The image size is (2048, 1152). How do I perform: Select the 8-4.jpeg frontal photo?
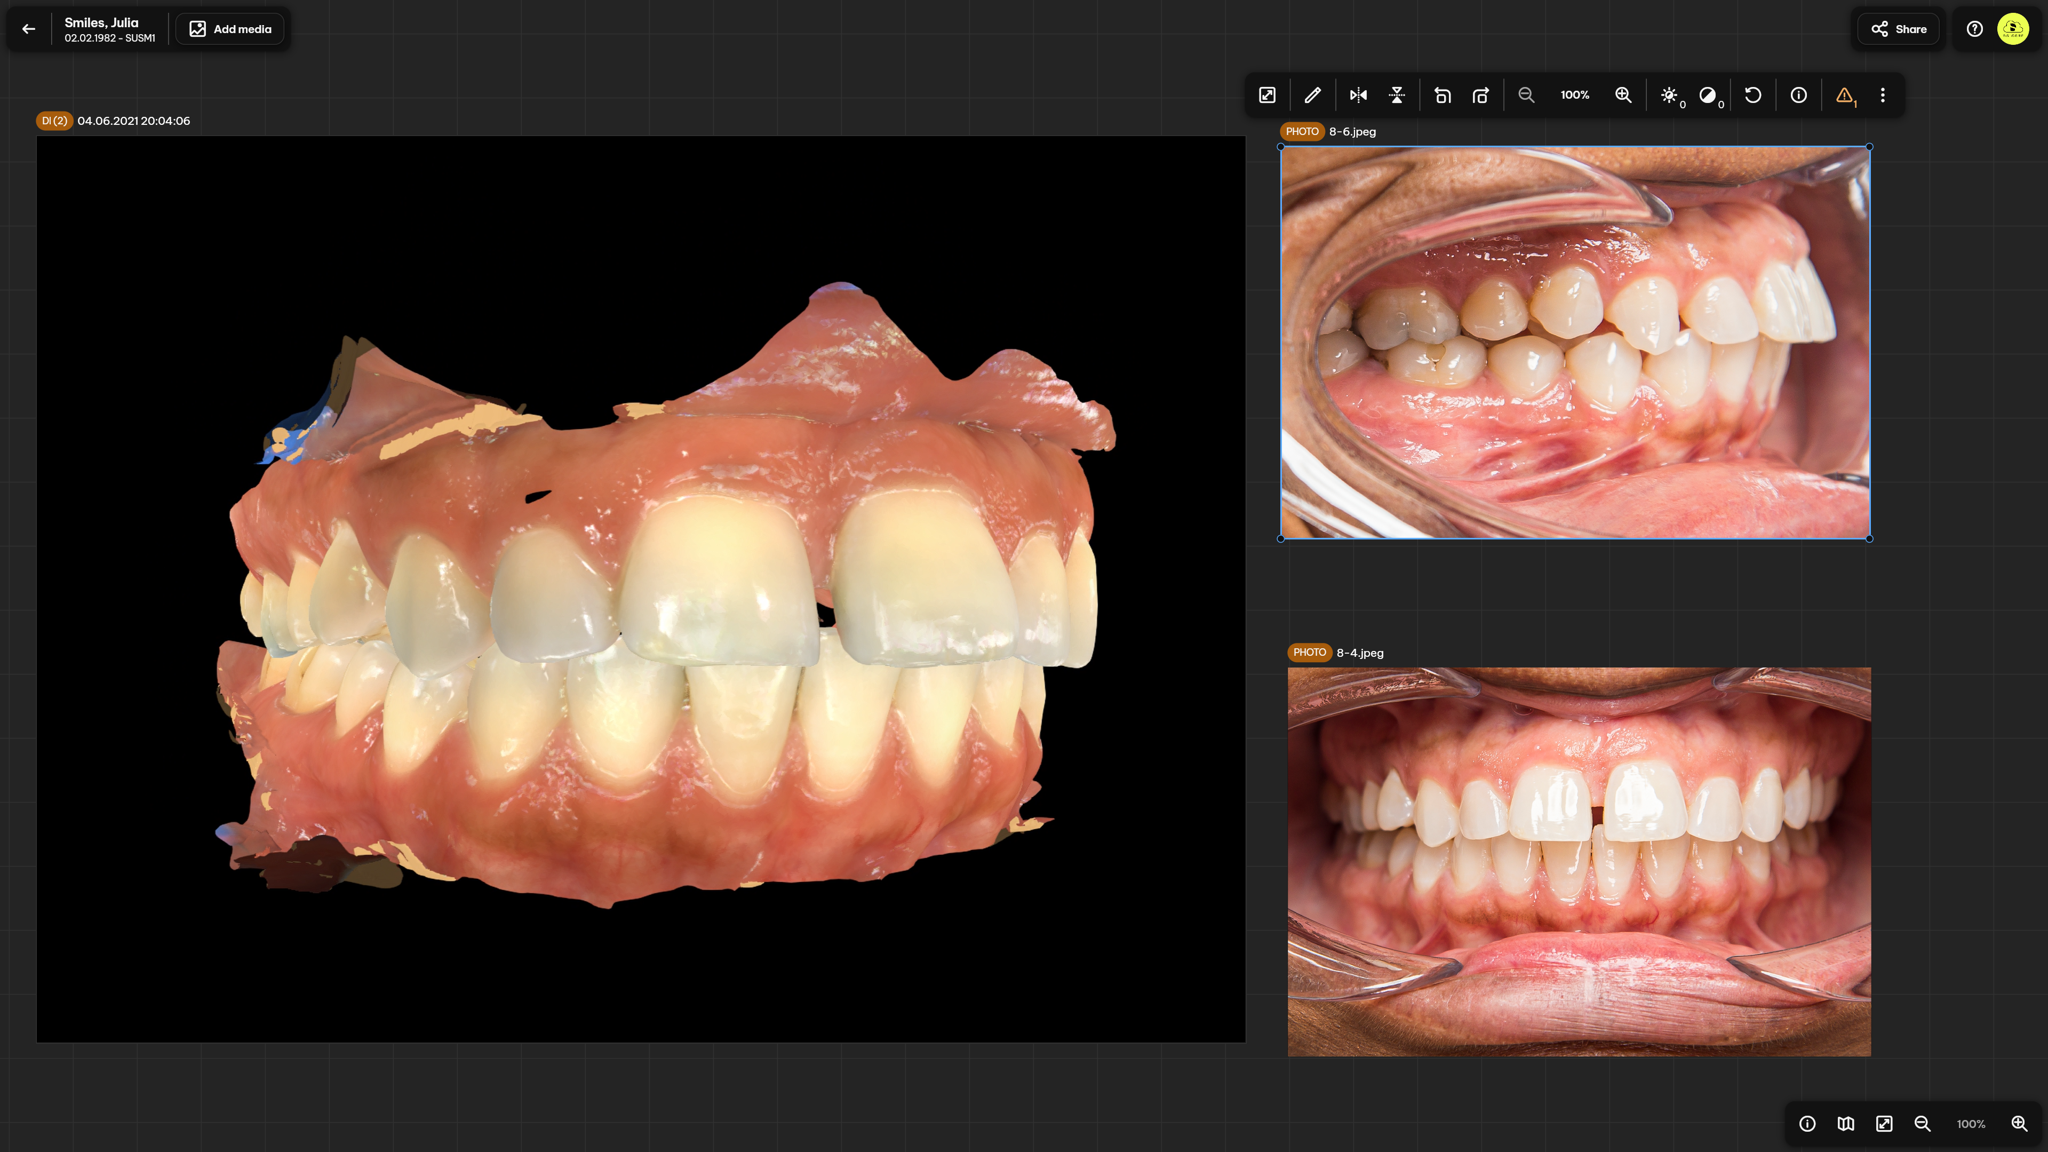(x=1579, y=861)
